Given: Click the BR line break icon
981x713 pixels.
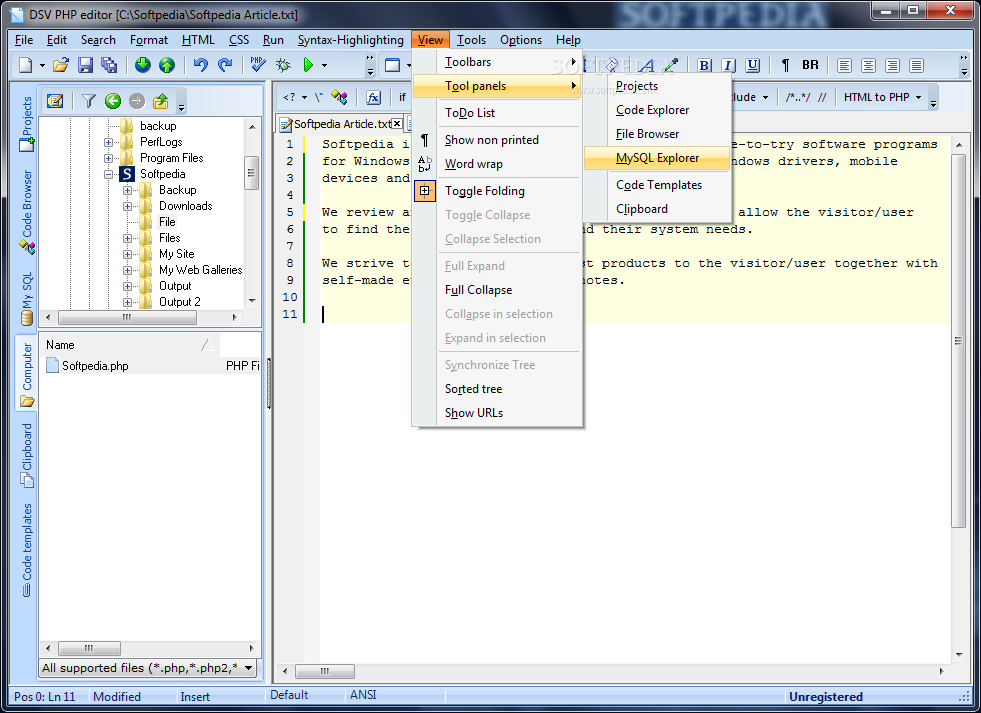Looking at the screenshot, I should [x=810, y=65].
